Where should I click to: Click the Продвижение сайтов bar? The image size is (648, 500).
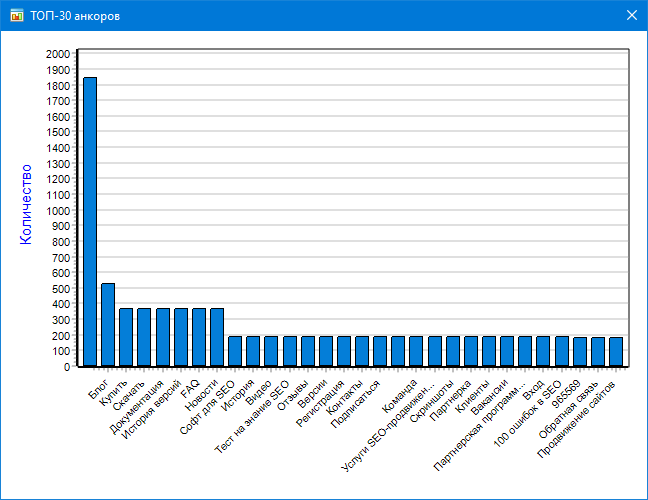point(616,352)
